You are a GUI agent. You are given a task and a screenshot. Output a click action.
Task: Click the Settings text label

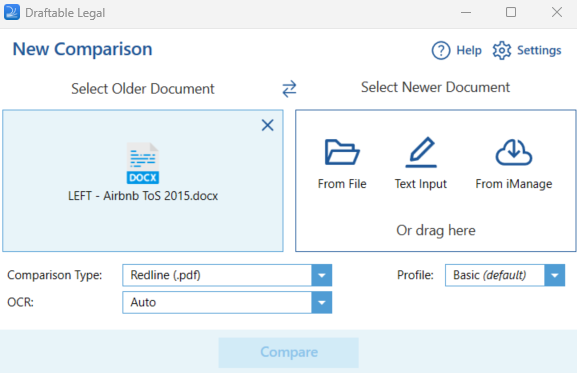click(539, 50)
